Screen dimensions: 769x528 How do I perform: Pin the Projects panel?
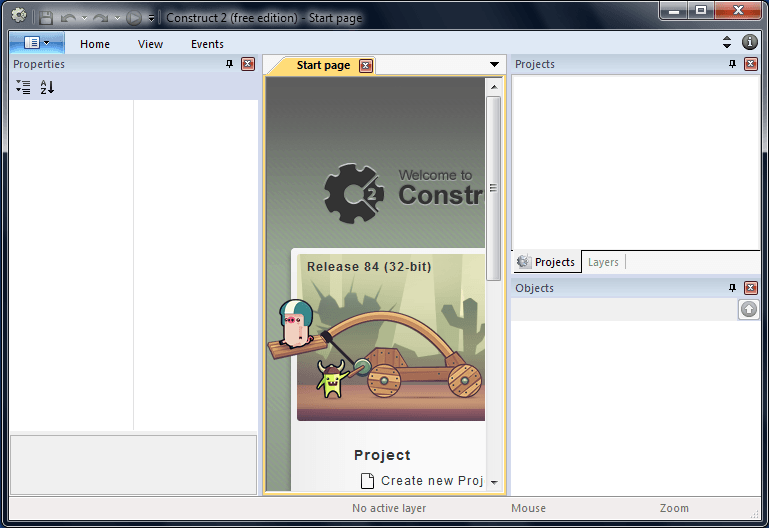732,64
